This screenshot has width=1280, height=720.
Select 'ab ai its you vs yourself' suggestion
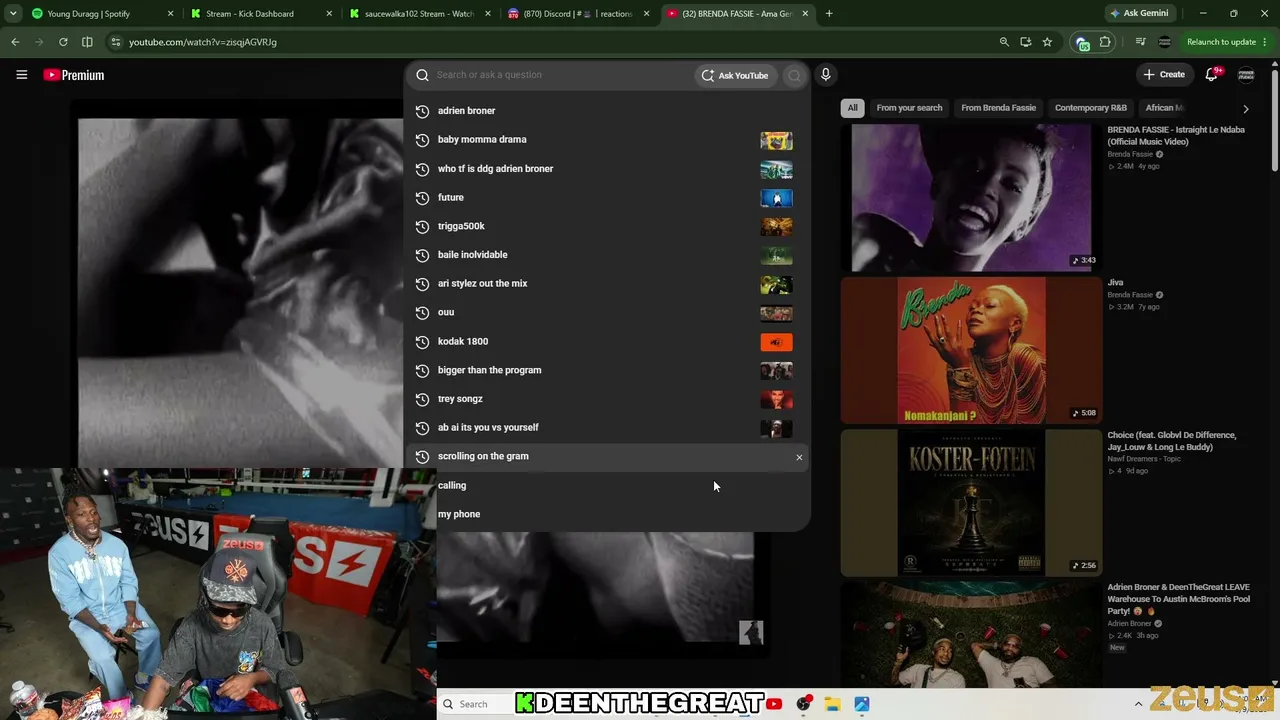click(606, 428)
